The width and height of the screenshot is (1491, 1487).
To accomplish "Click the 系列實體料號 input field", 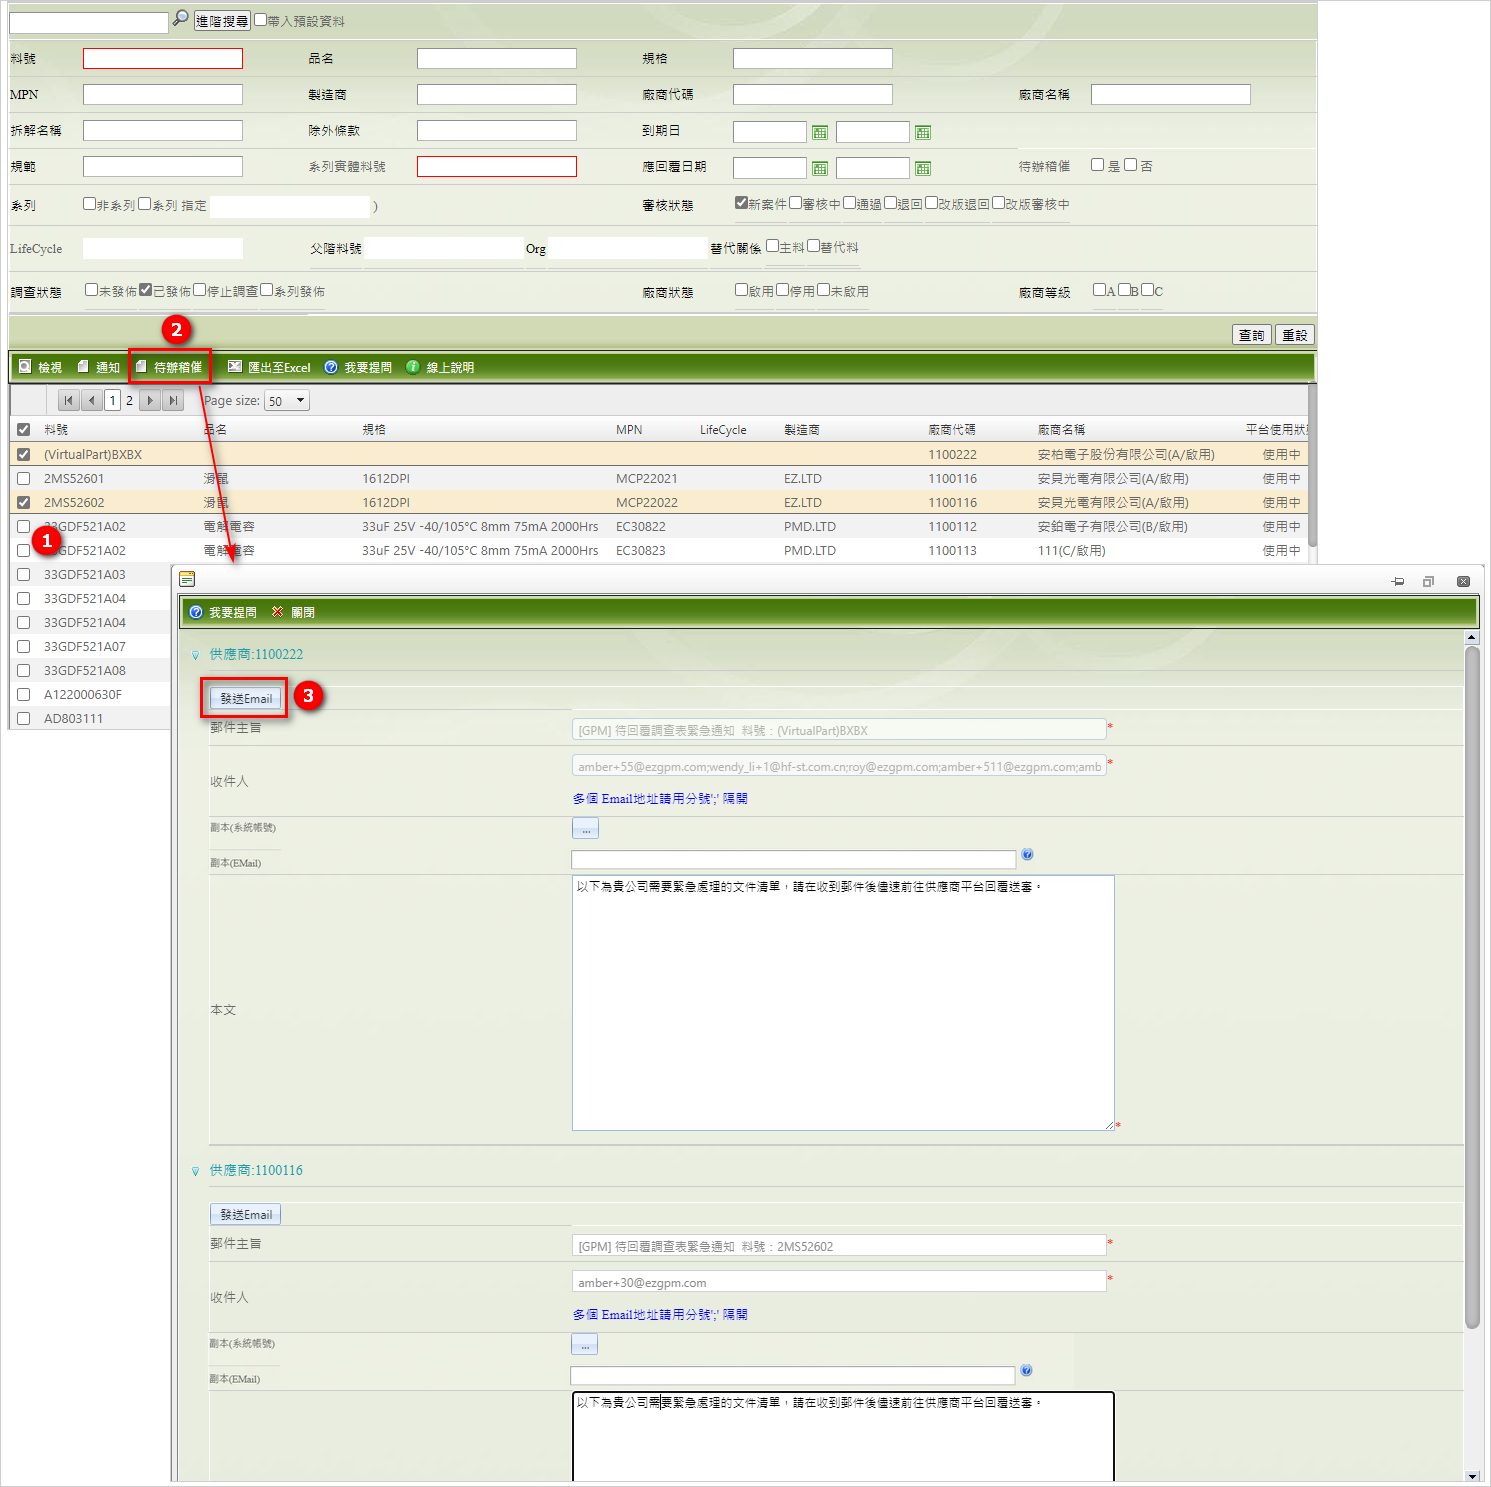I will [x=497, y=166].
